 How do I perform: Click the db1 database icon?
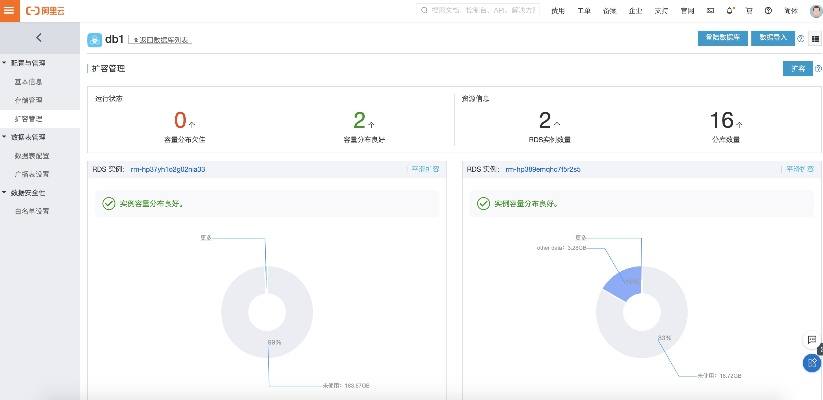point(93,39)
